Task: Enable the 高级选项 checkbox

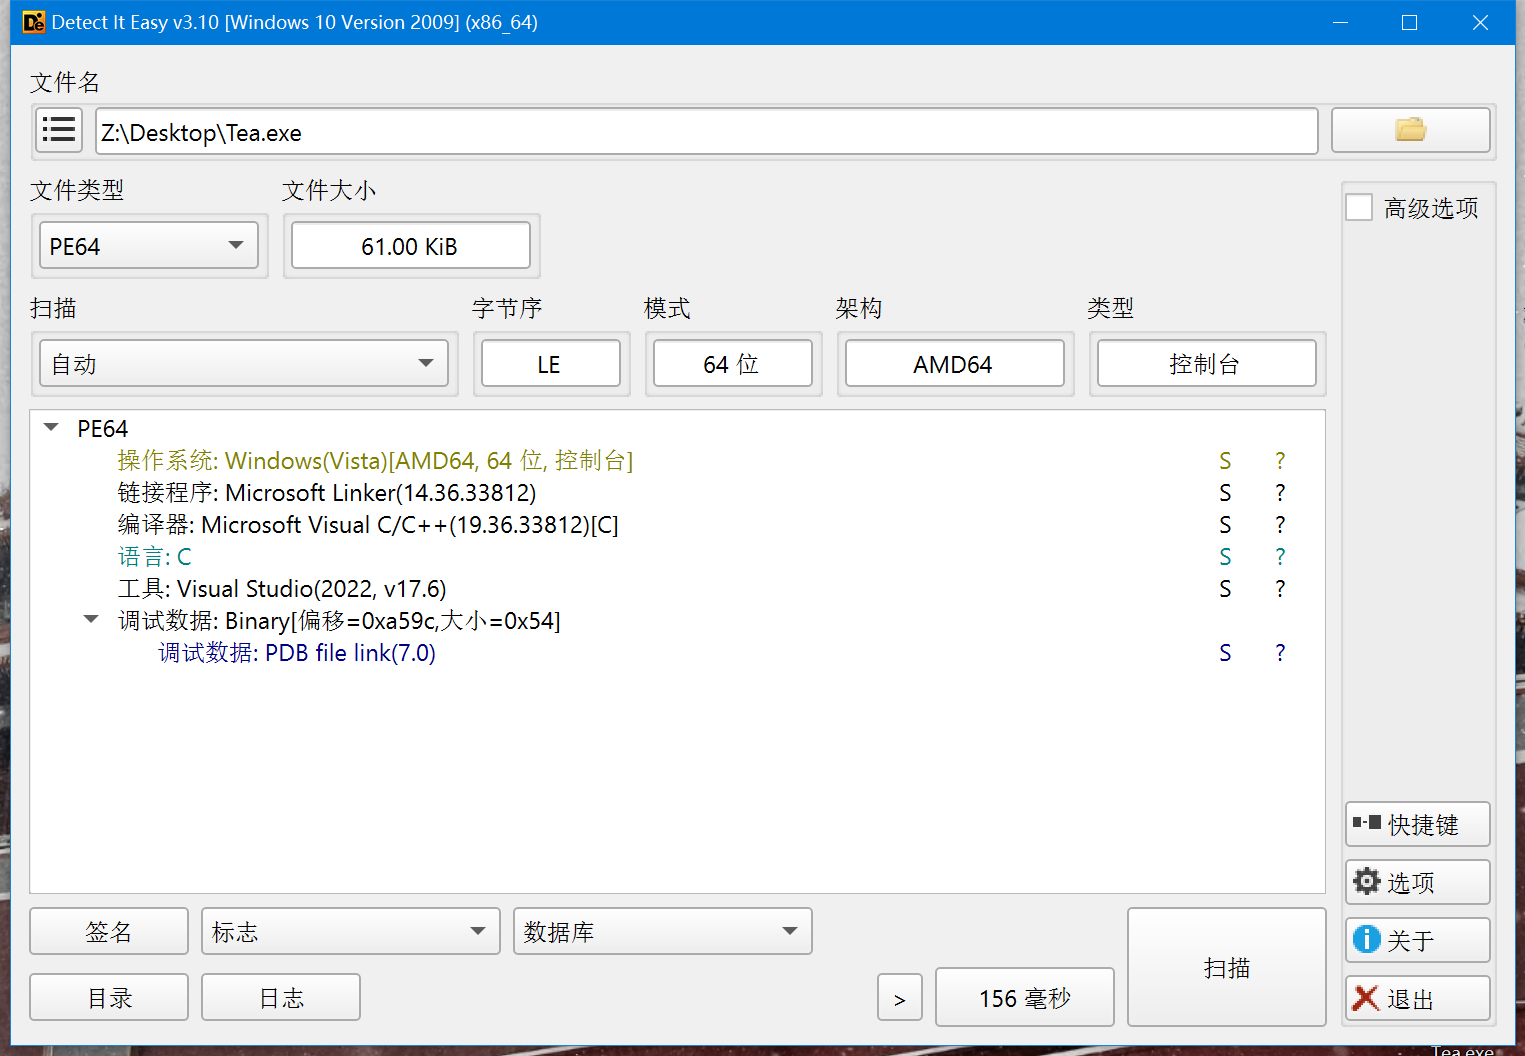Action: (1359, 207)
